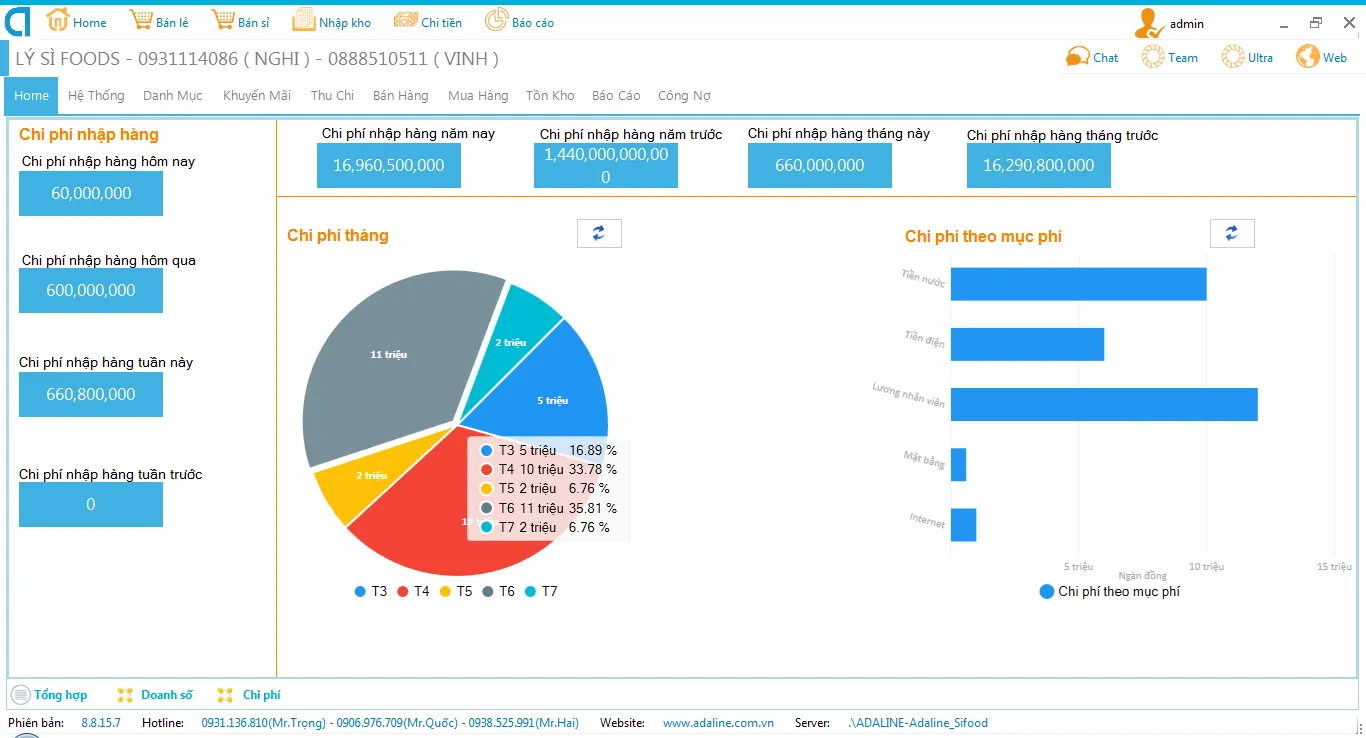Open Báo cáo report icon in toolbar
This screenshot has width=1366, height=738.
tap(496, 21)
